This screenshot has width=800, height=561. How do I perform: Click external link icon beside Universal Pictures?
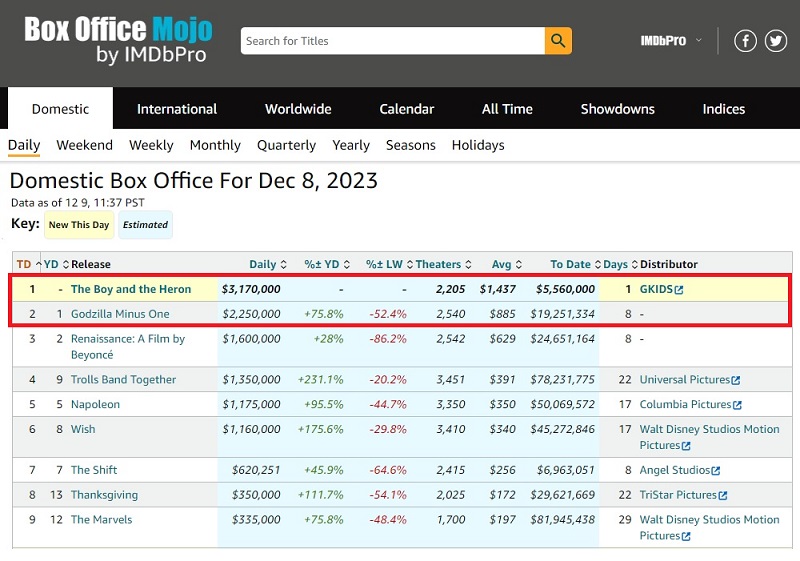tap(736, 380)
